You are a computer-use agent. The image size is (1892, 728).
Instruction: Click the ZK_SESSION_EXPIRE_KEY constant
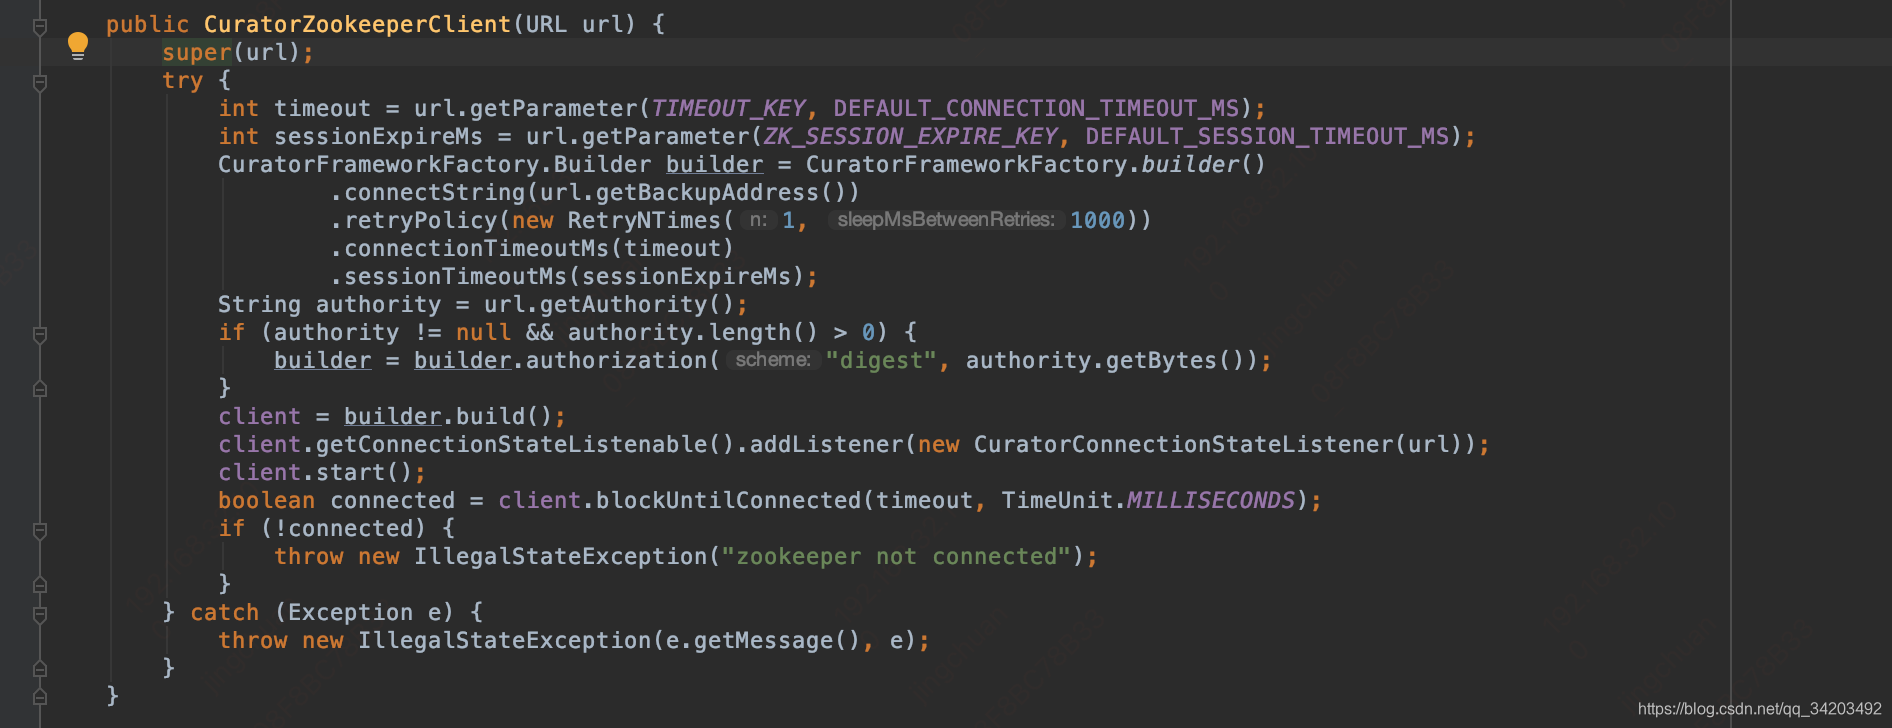(x=910, y=136)
